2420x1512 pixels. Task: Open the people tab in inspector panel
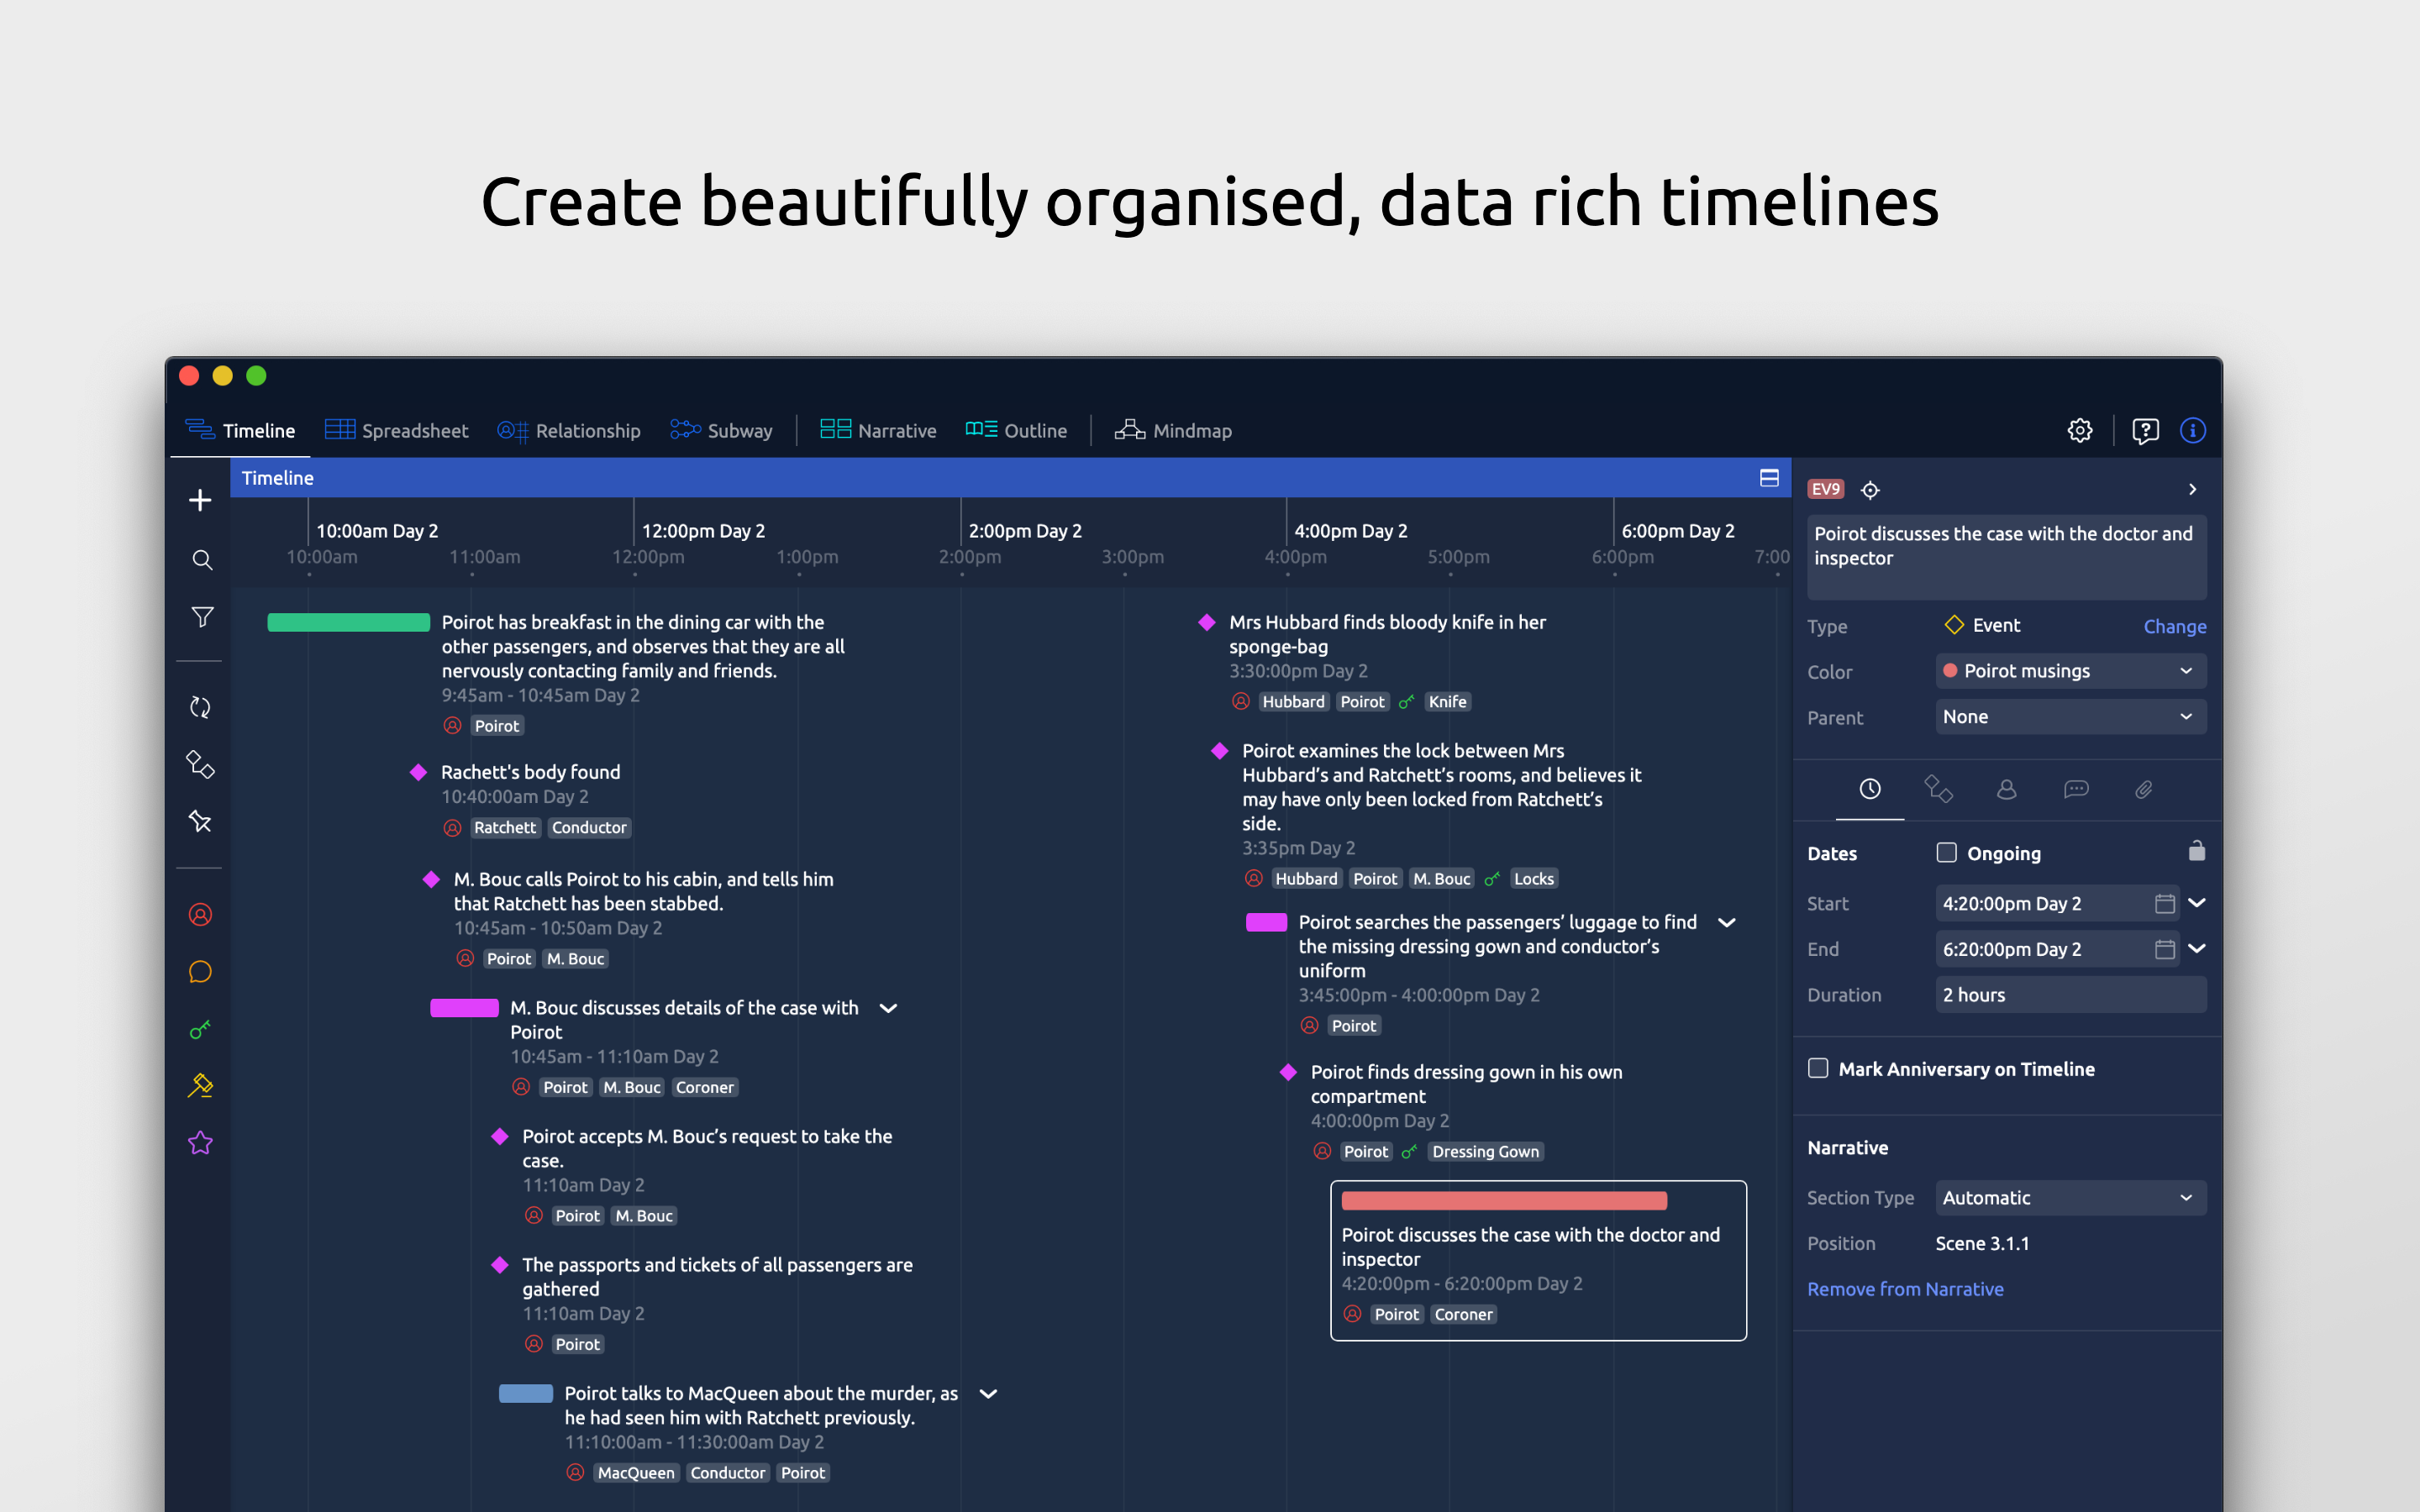(2007, 790)
